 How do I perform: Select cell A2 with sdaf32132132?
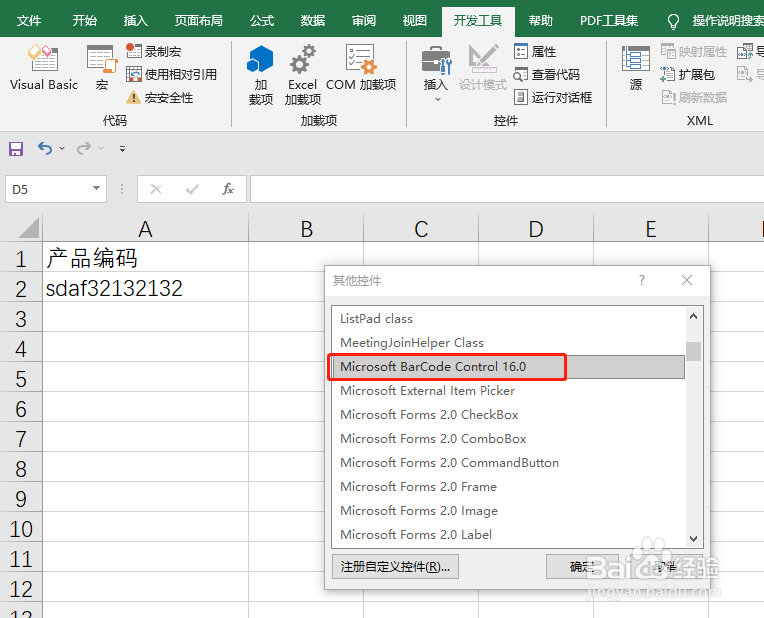point(145,288)
